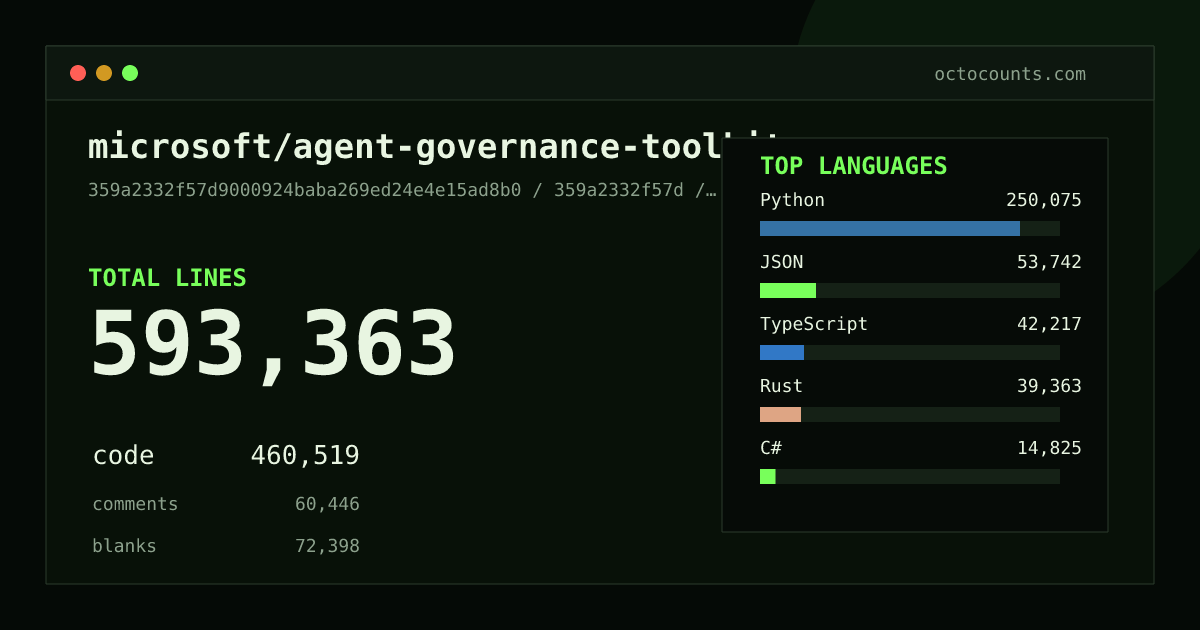This screenshot has height=630, width=1200.
Task: Click the Python progress bar
Action: (x=910, y=228)
